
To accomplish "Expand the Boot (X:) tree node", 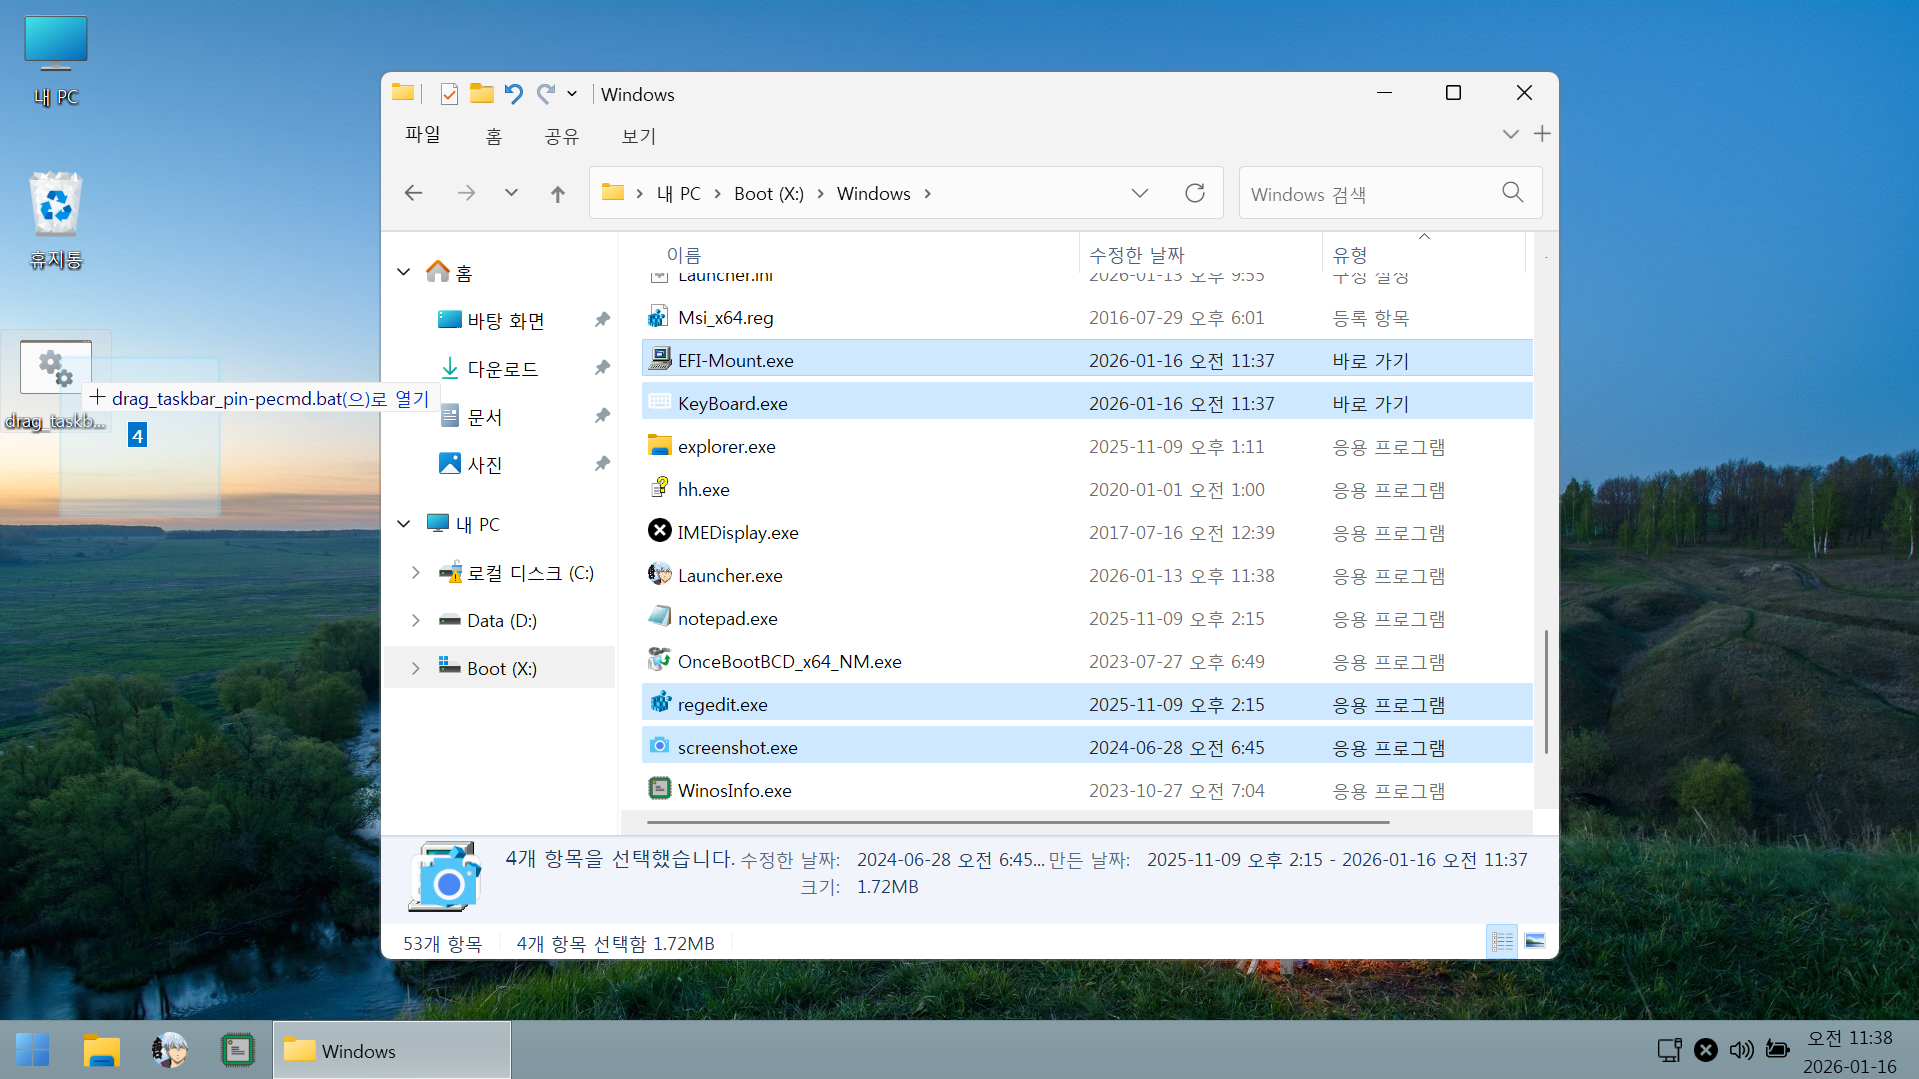I will click(x=415, y=669).
